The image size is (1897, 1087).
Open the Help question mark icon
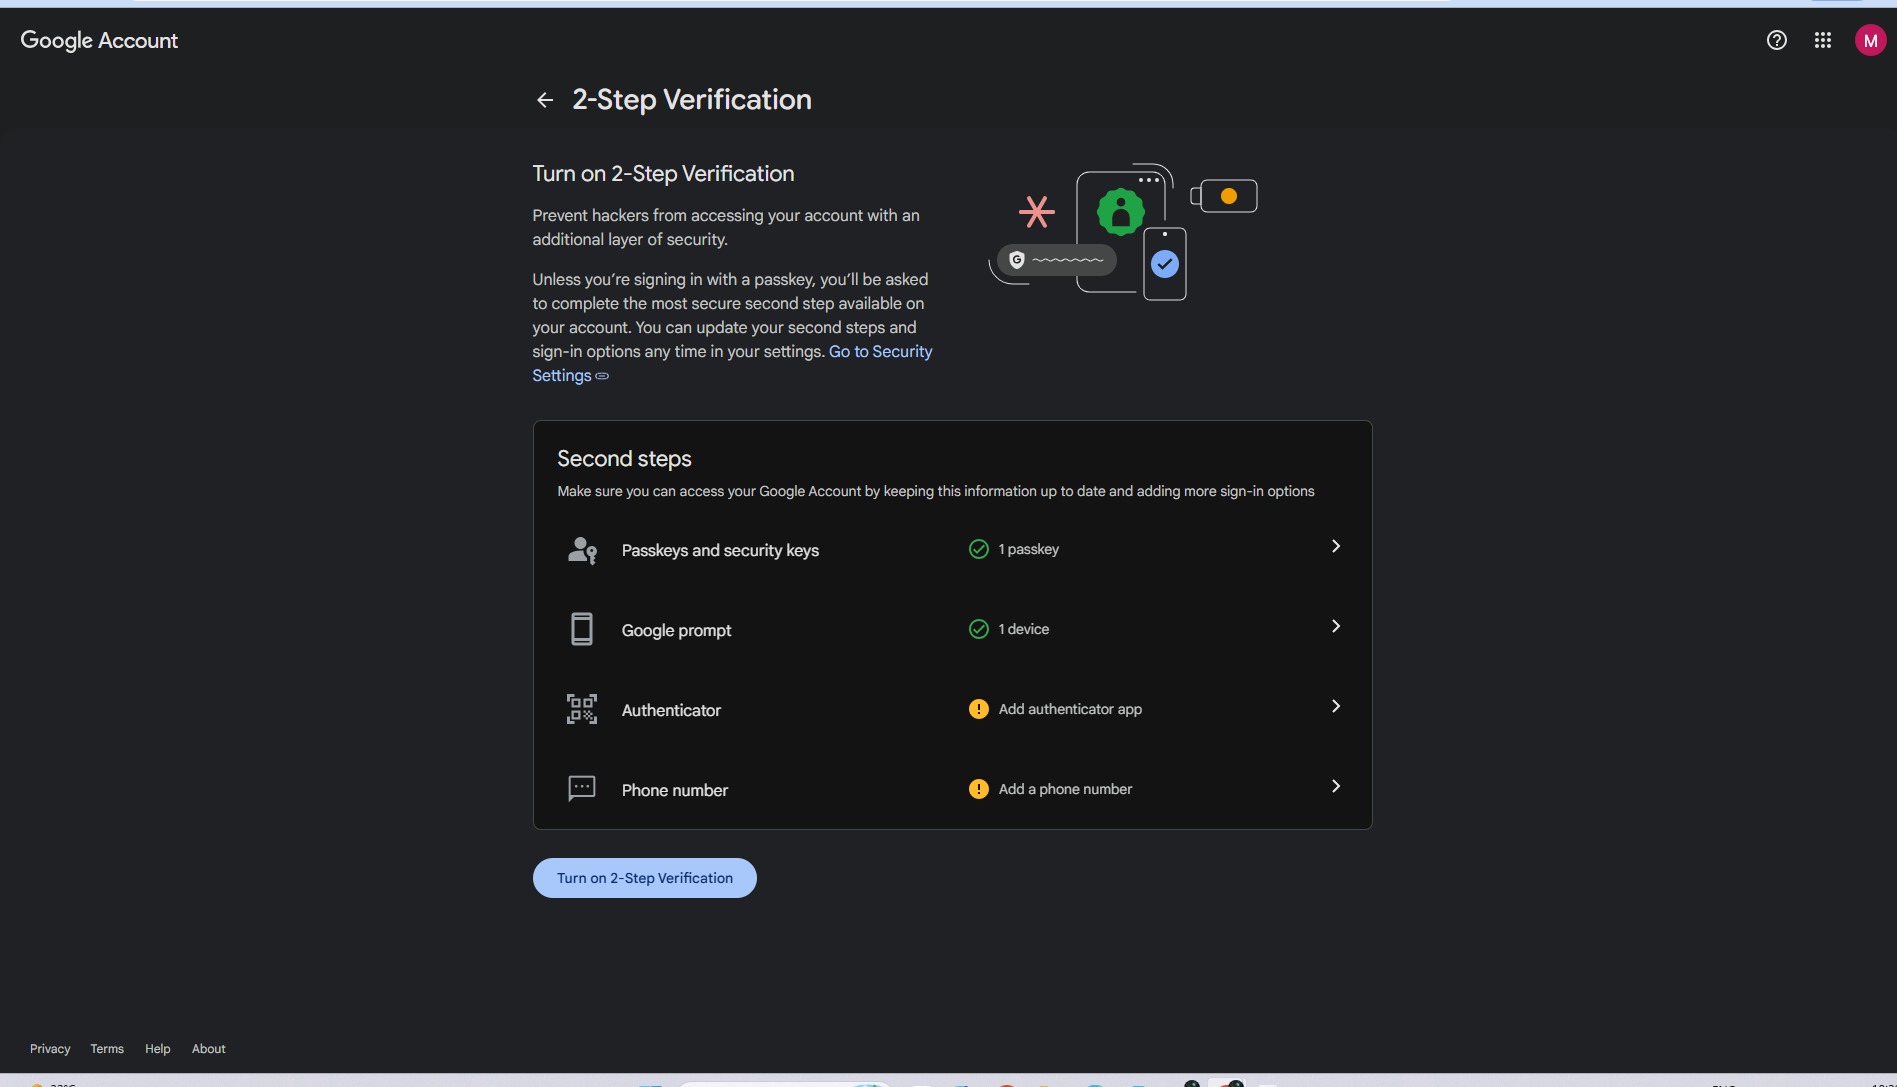1776,40
